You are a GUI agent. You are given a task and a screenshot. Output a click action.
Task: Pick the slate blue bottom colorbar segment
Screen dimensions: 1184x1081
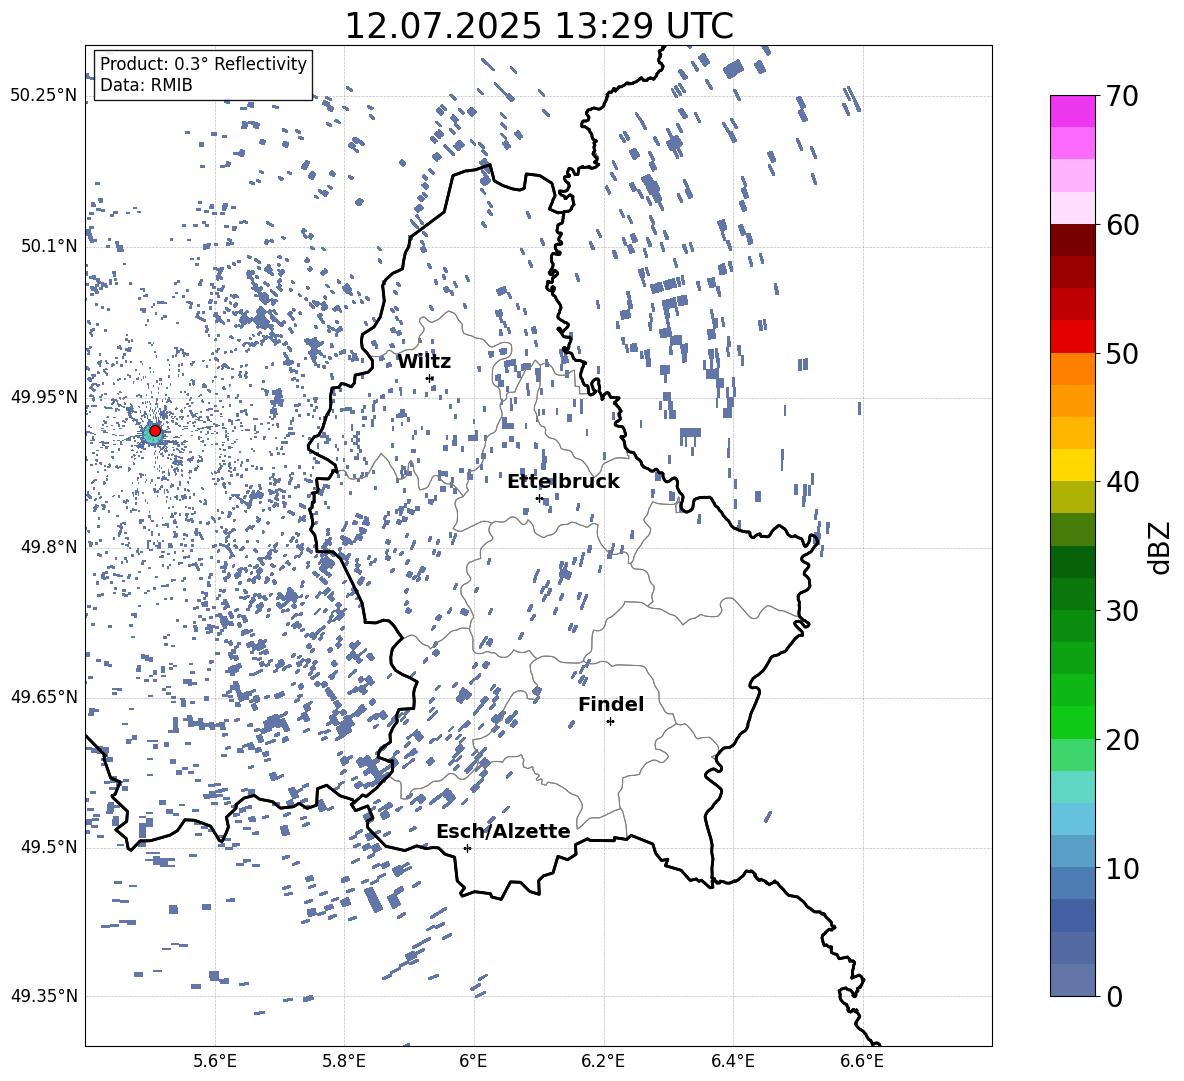tap(1072, 980)
